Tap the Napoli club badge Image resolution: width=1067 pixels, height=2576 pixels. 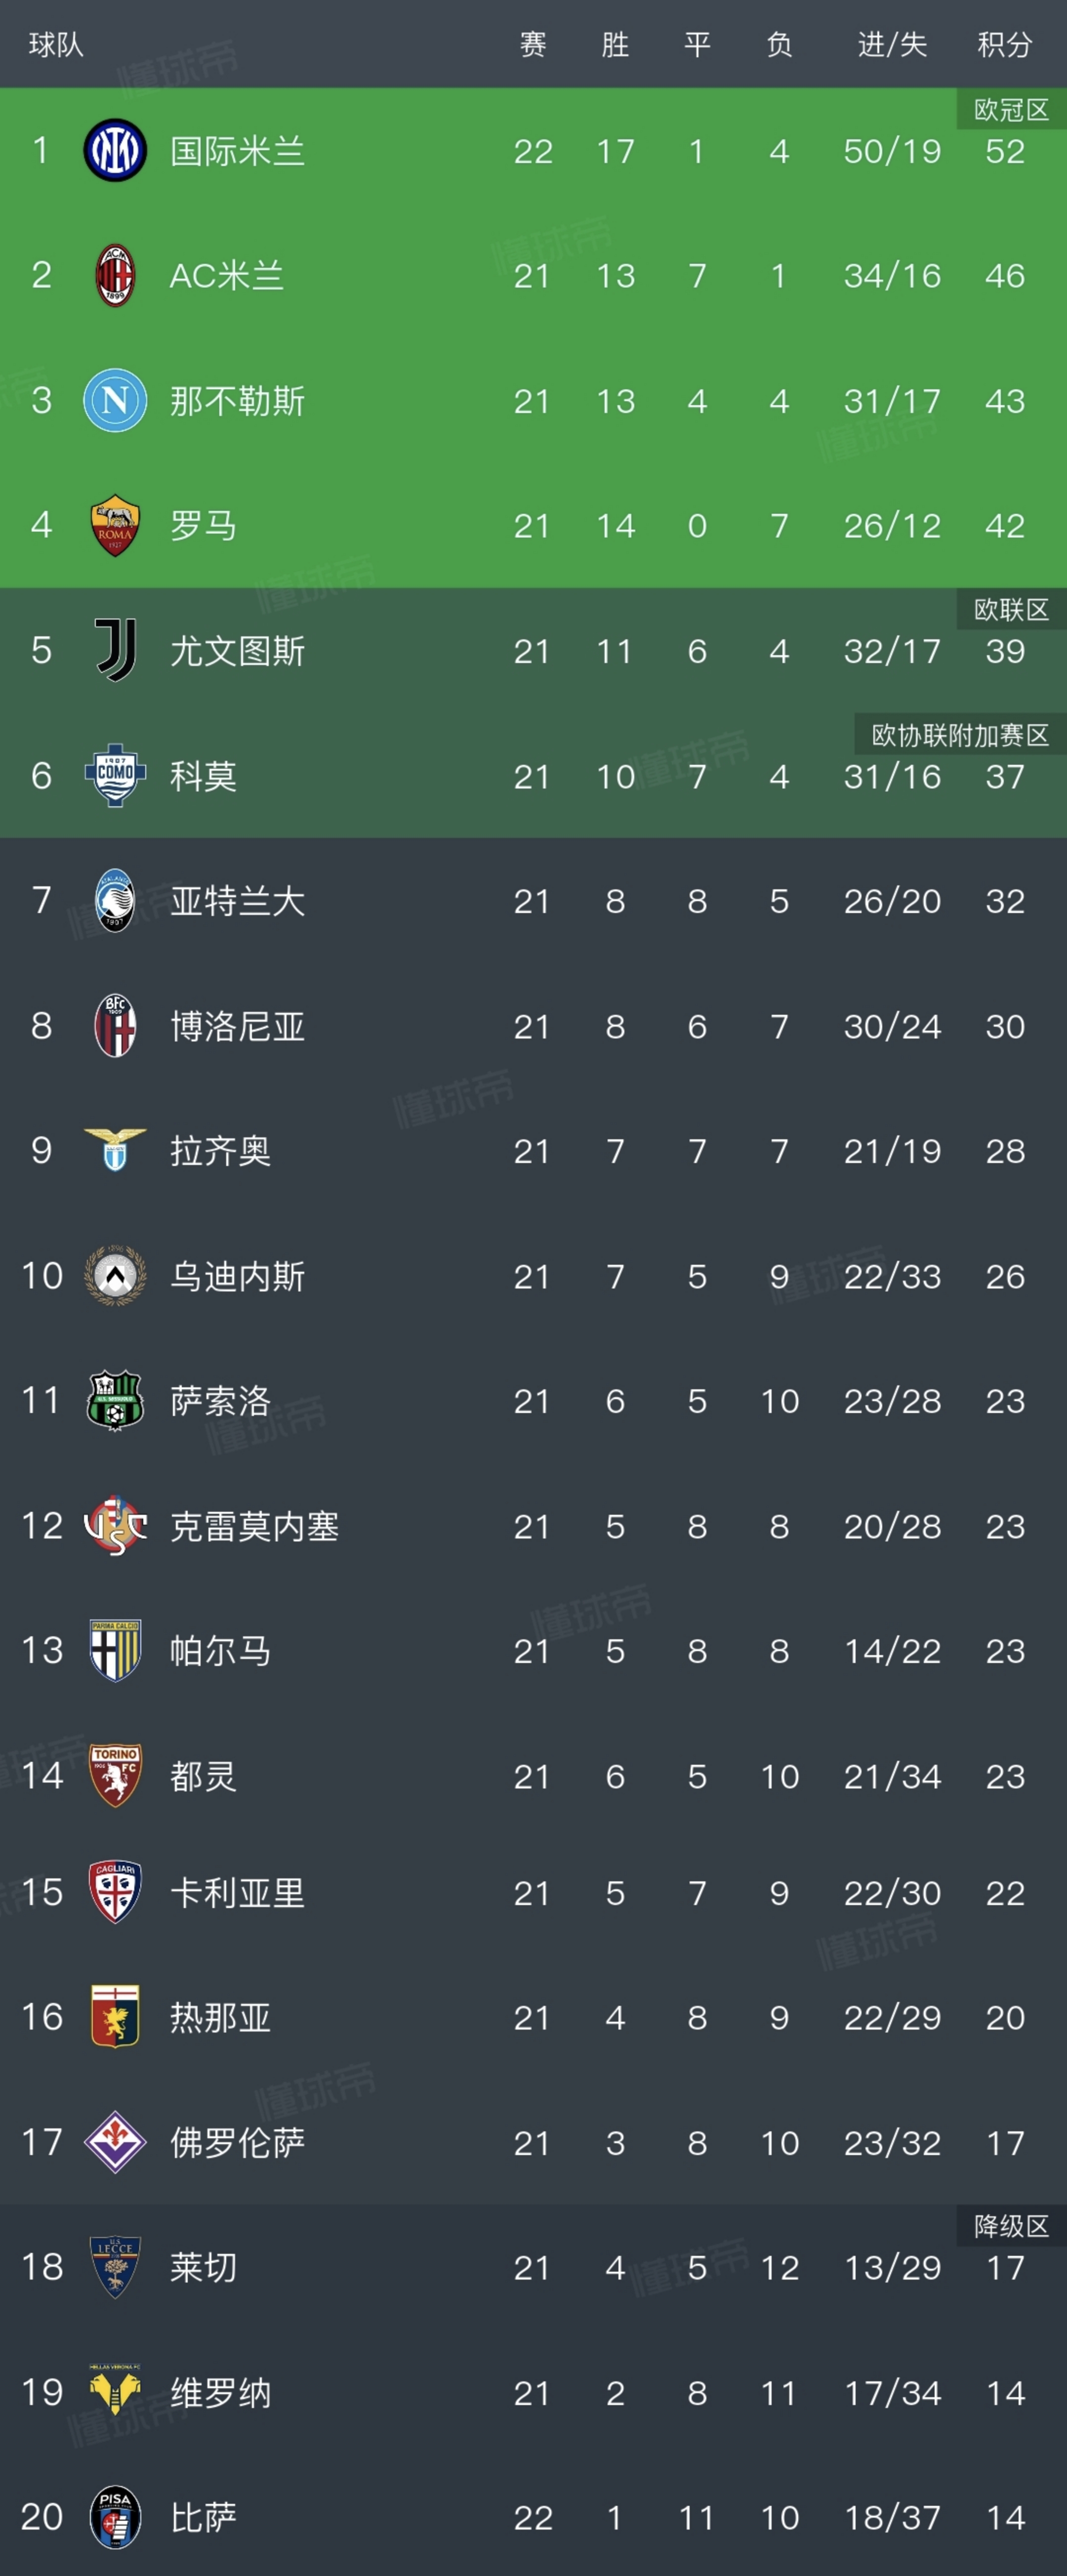pos(115,401)
